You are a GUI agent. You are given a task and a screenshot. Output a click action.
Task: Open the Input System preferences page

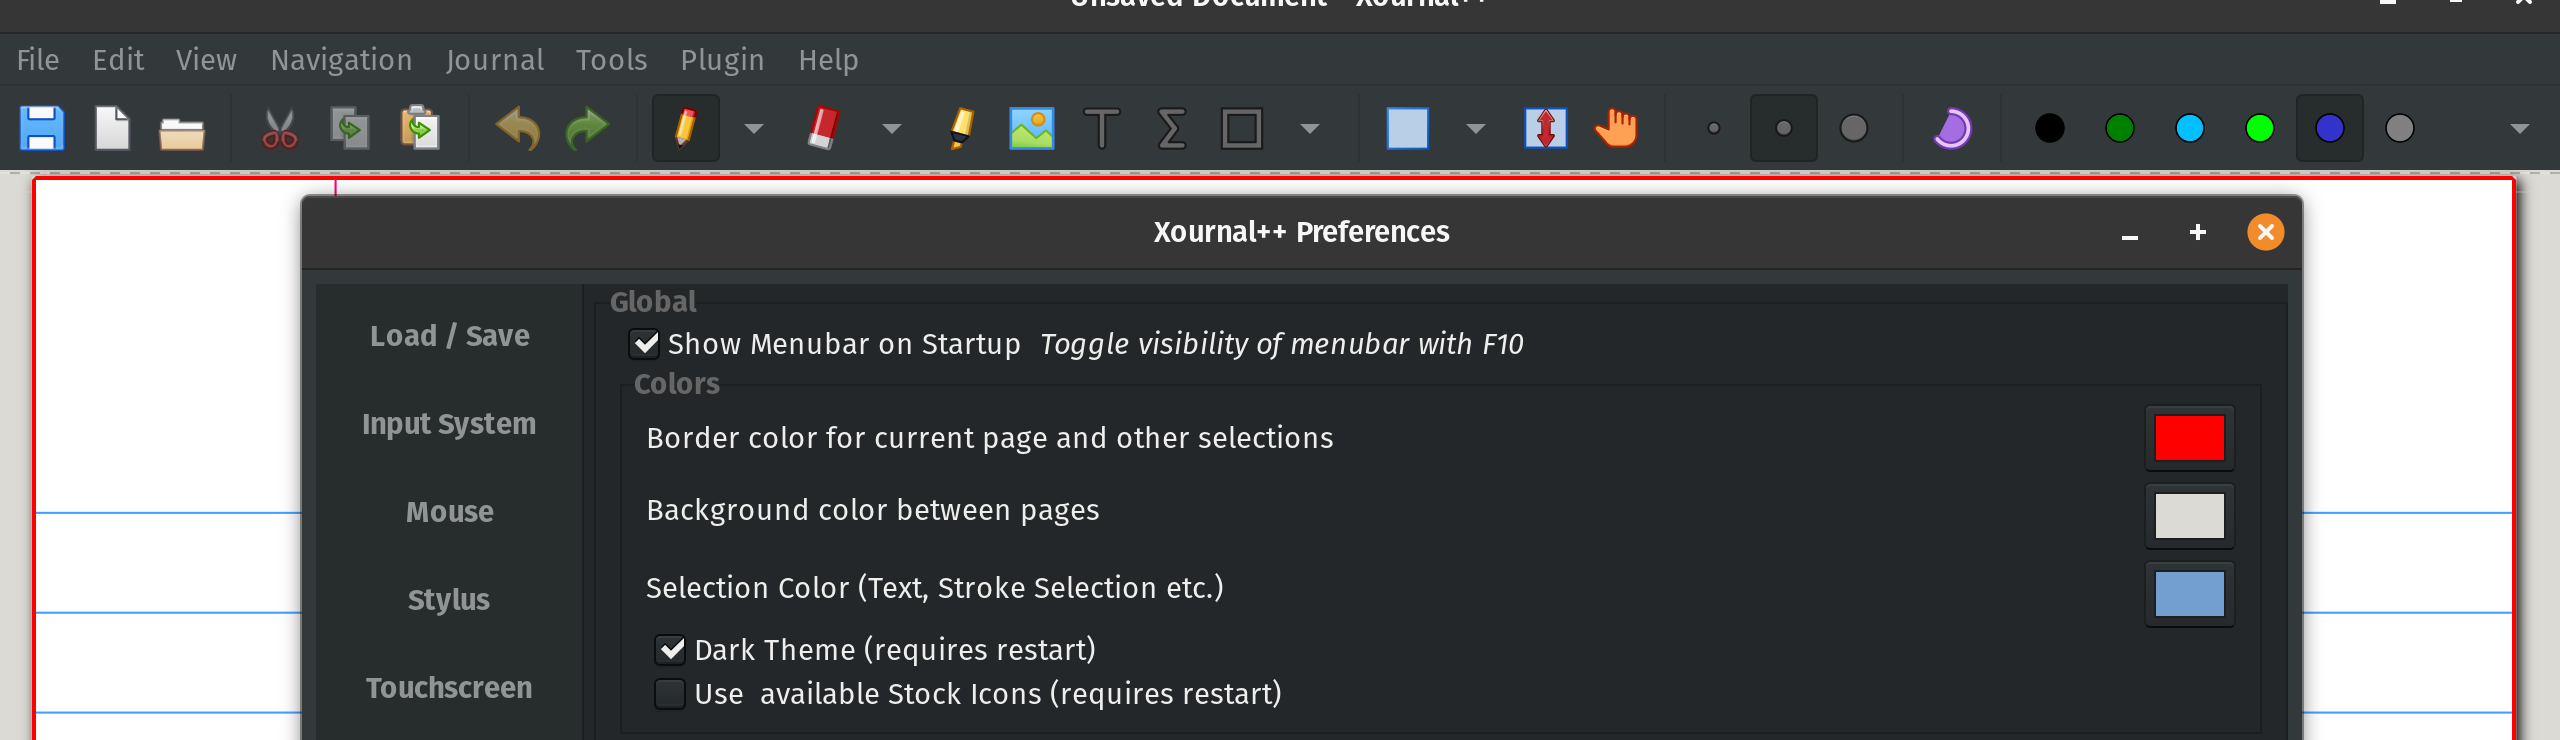tap(448, 423)
